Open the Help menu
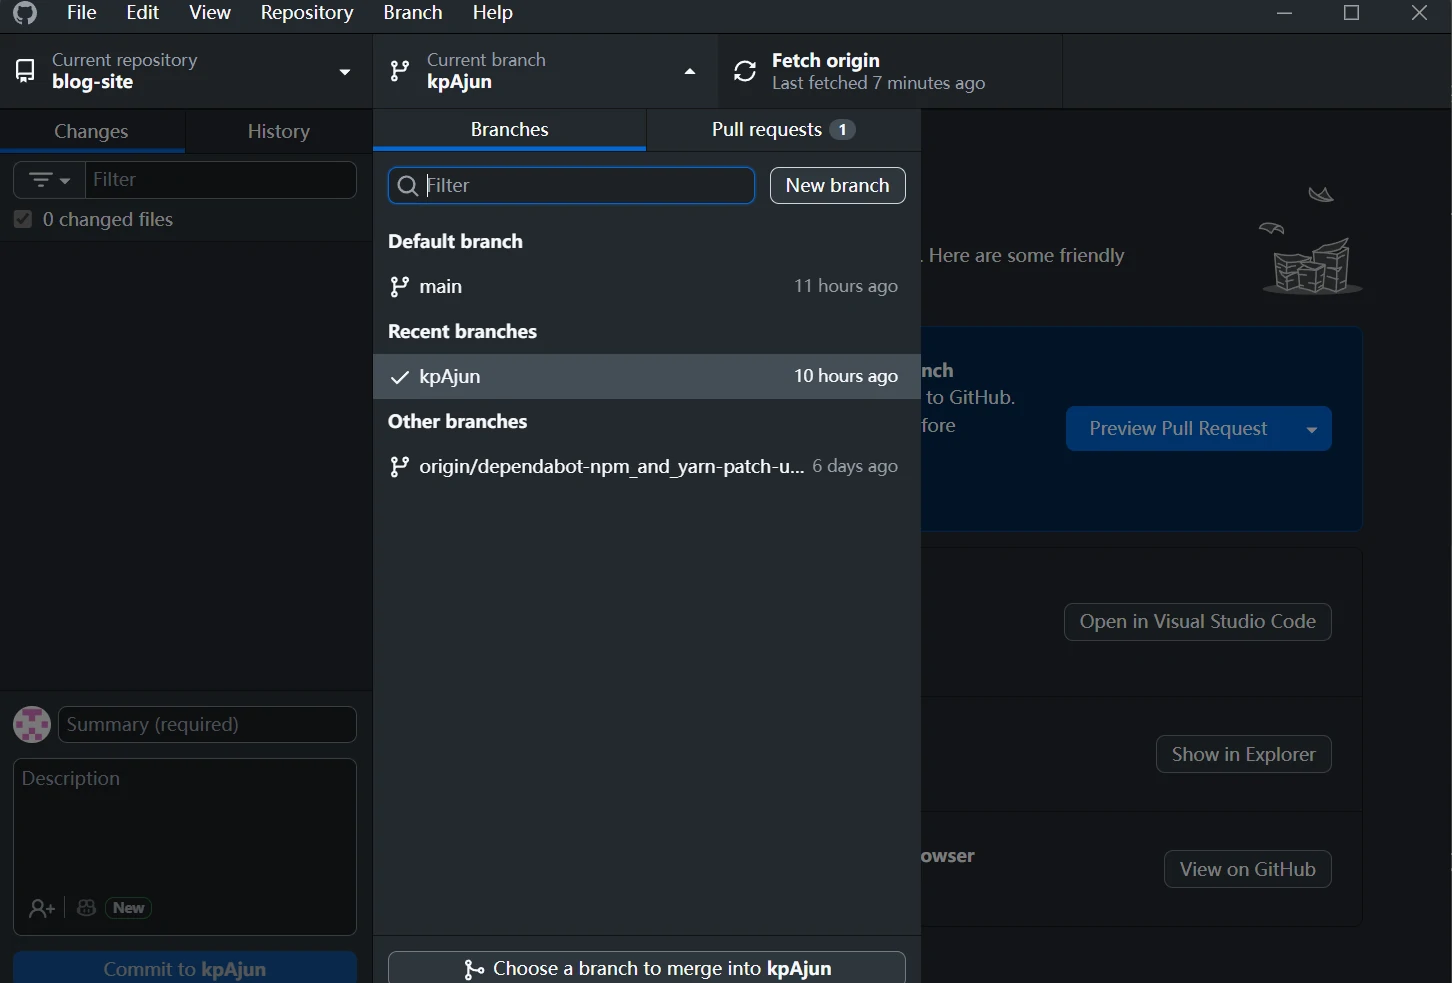Image resolution: width=1452 pixels, height=983 pixels. pos(493,13)
